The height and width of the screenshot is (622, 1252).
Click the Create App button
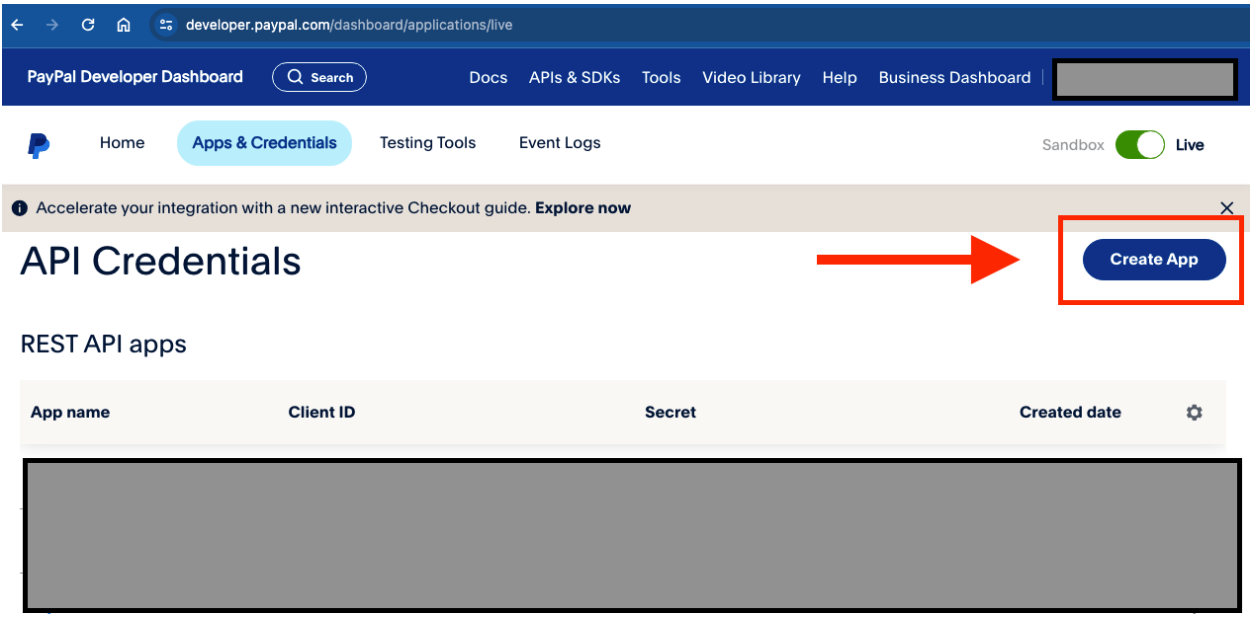1154,259
